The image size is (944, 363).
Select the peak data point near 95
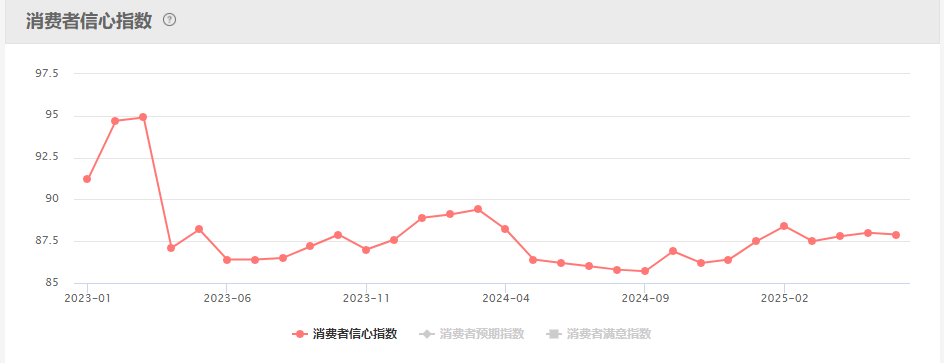point(143,117)
